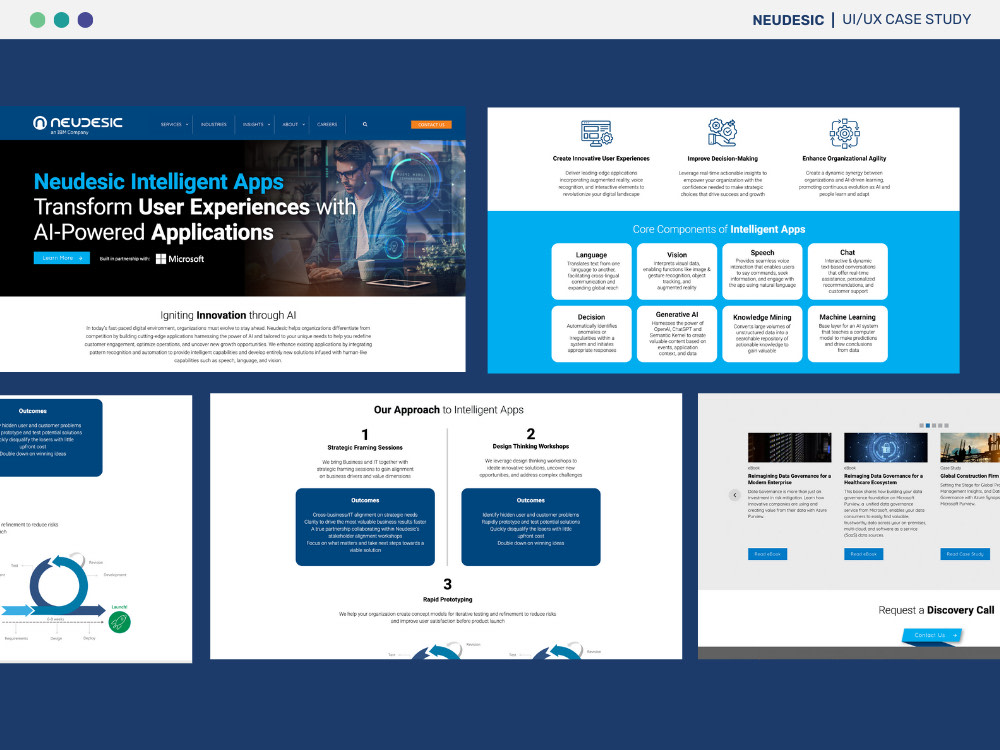This screenshot has height=750, width=1000.
Task: Click Read eBook under Modern Enterprise card
Action: click(x=767, y=554)
